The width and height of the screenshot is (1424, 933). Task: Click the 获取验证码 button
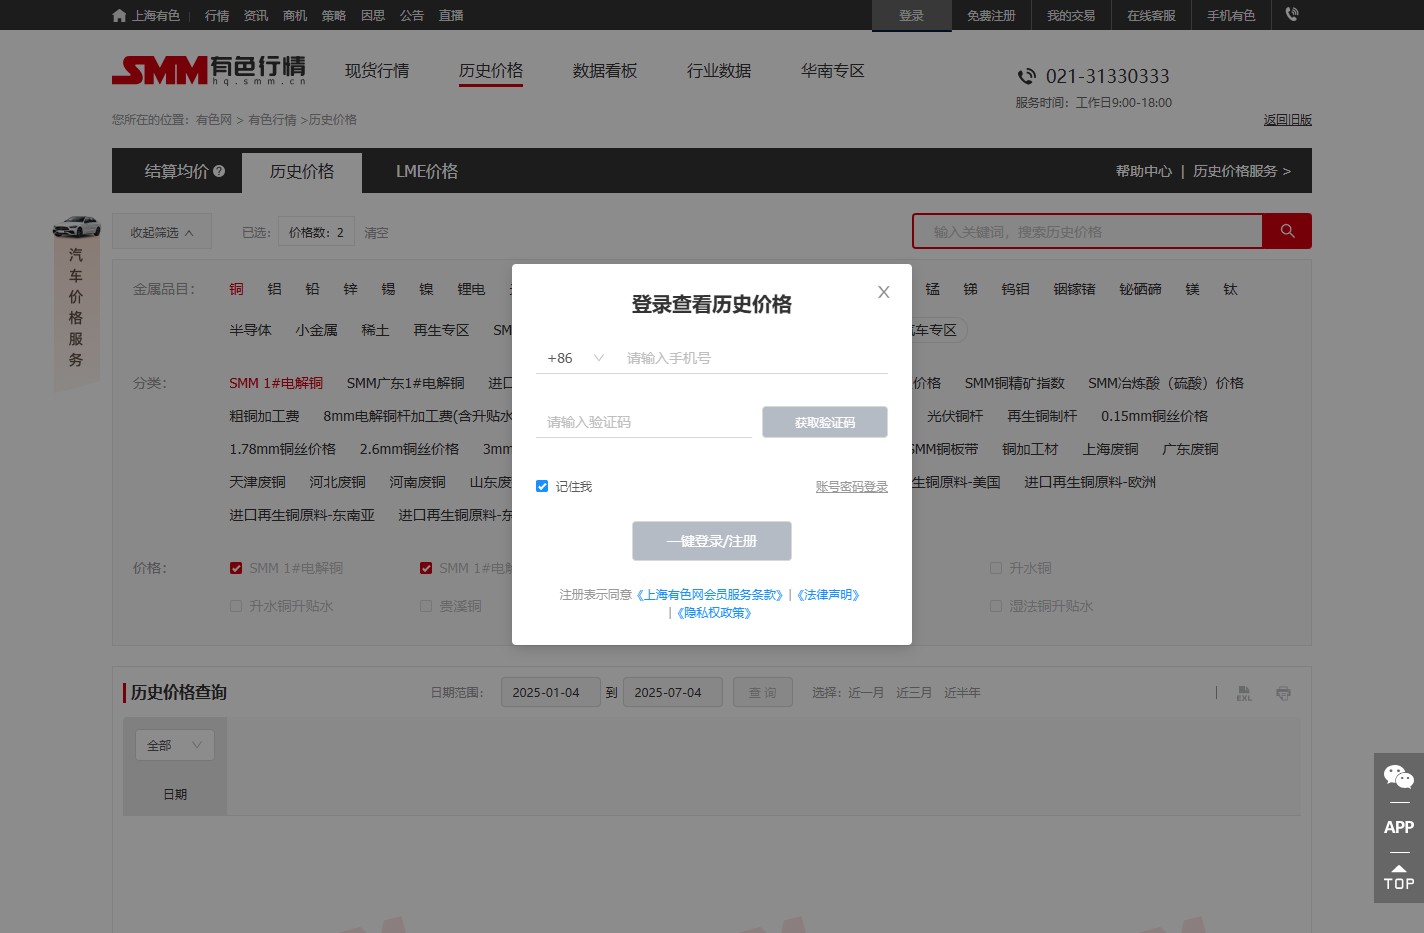pyautogui.click(x=825, y=422)
